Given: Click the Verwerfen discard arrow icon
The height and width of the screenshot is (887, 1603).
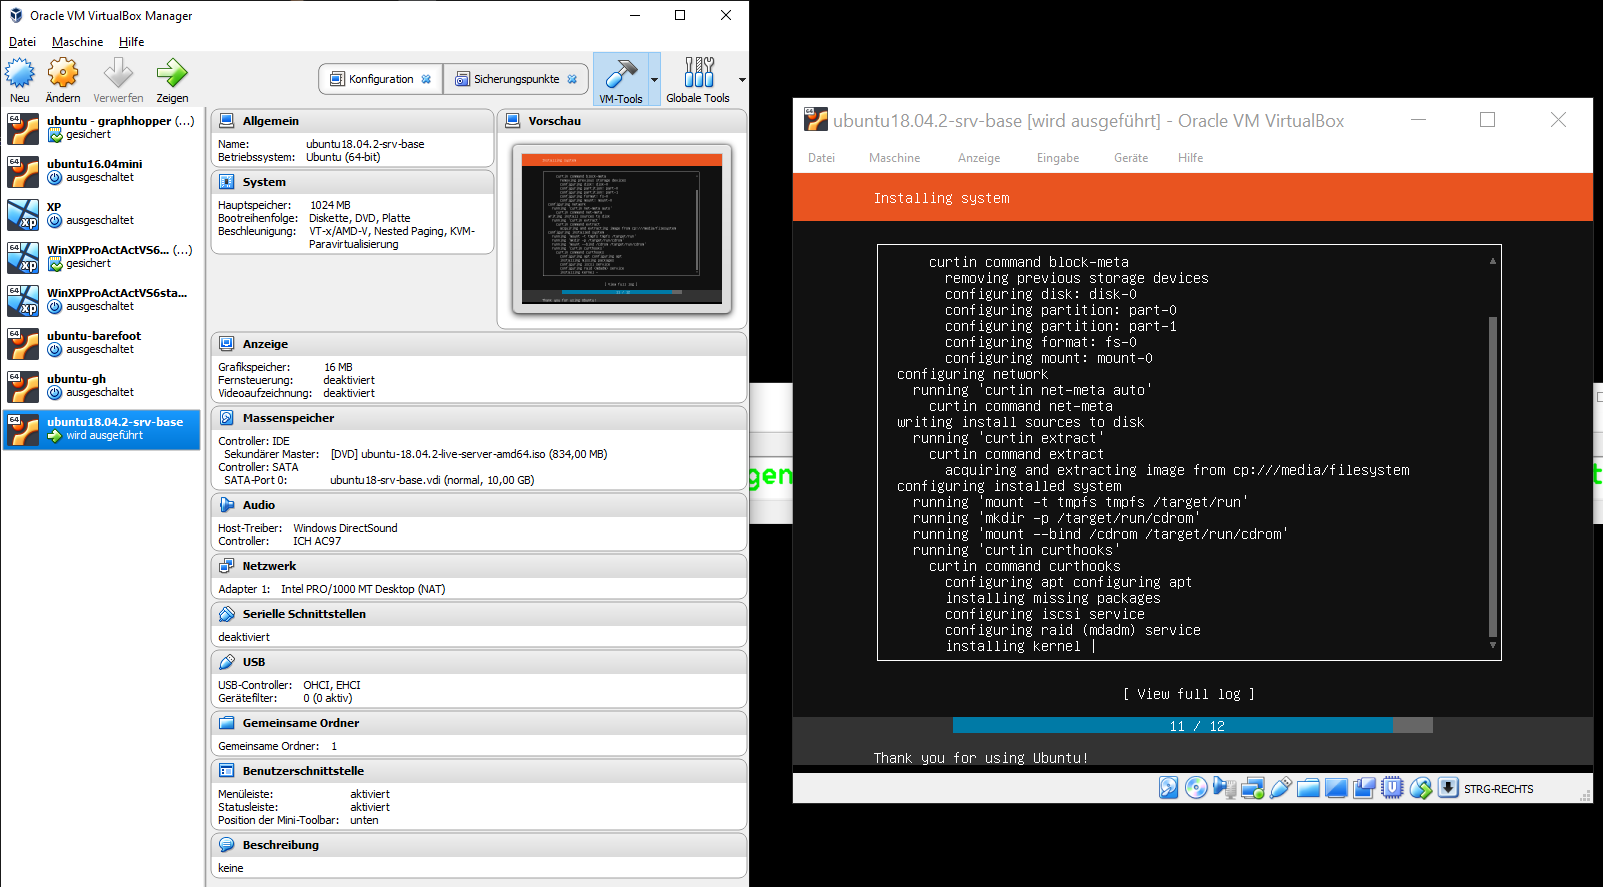Looking at the screenshot, I should (x=118, y=73).
